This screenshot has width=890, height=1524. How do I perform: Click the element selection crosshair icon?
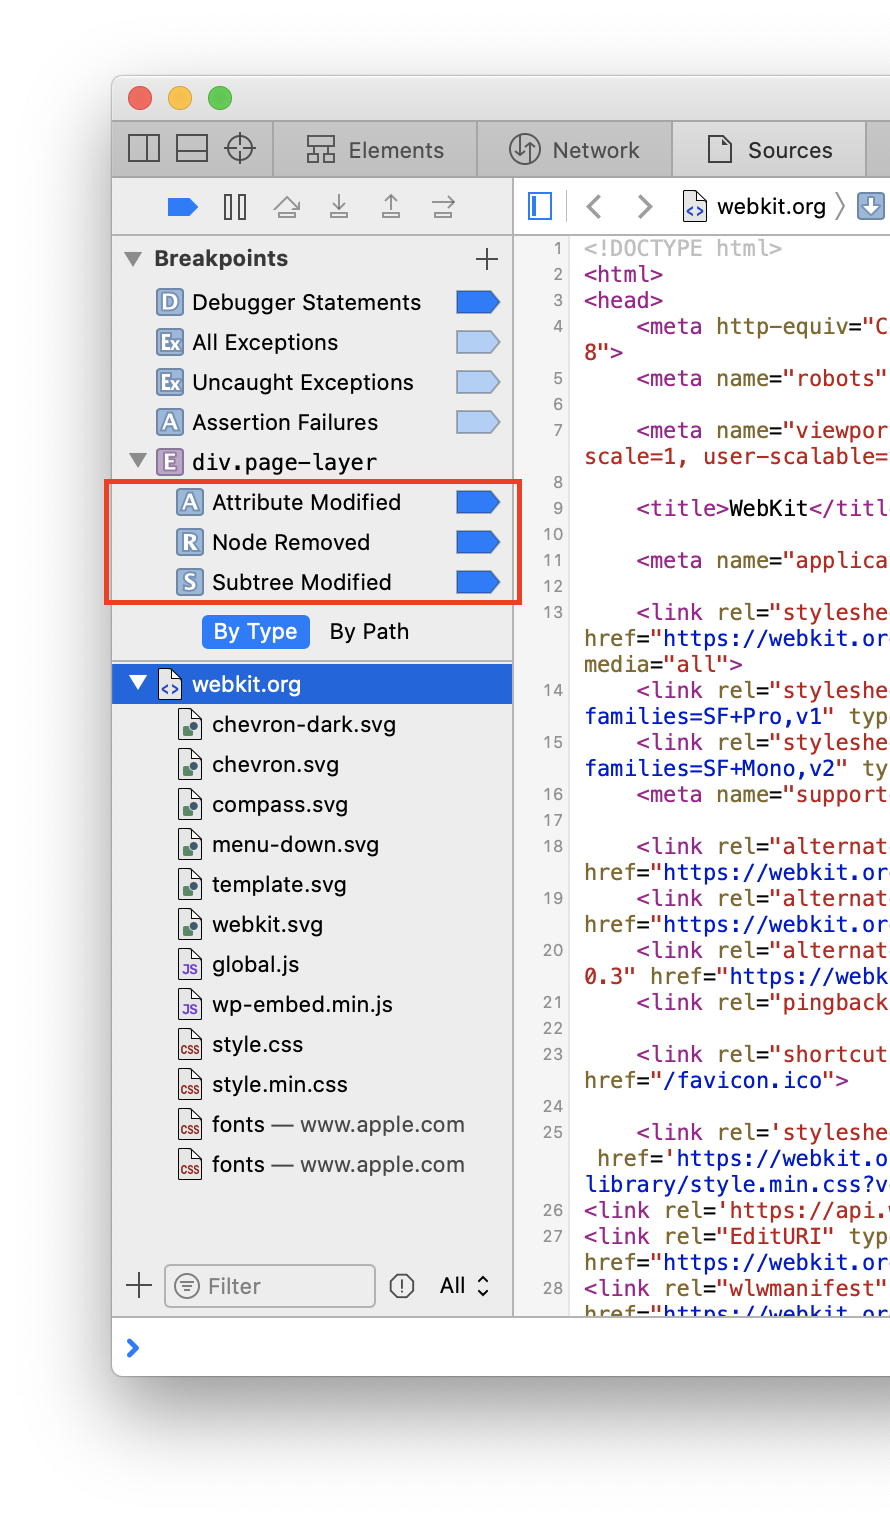pyautogui.click(x=240, y=149)
